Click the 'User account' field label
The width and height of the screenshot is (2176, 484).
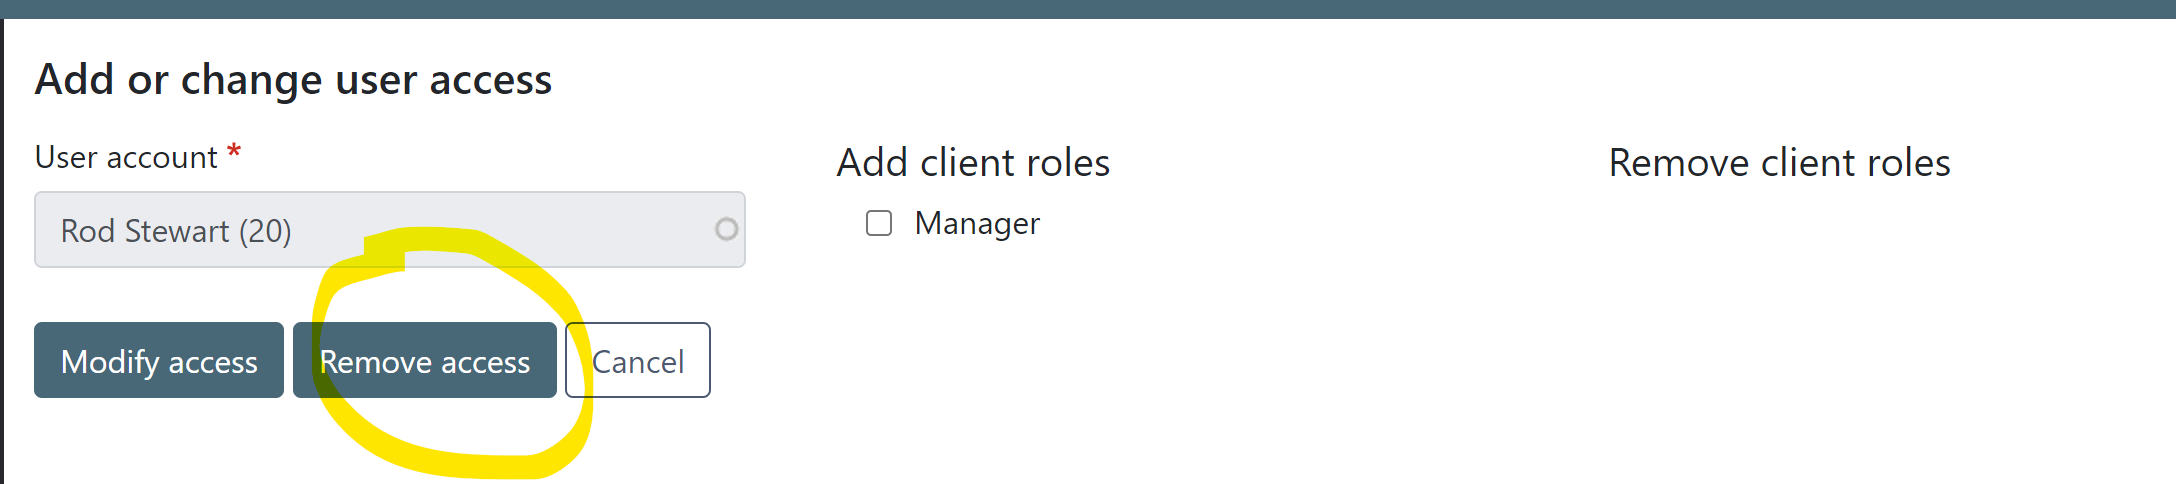(x=126, y=157)
